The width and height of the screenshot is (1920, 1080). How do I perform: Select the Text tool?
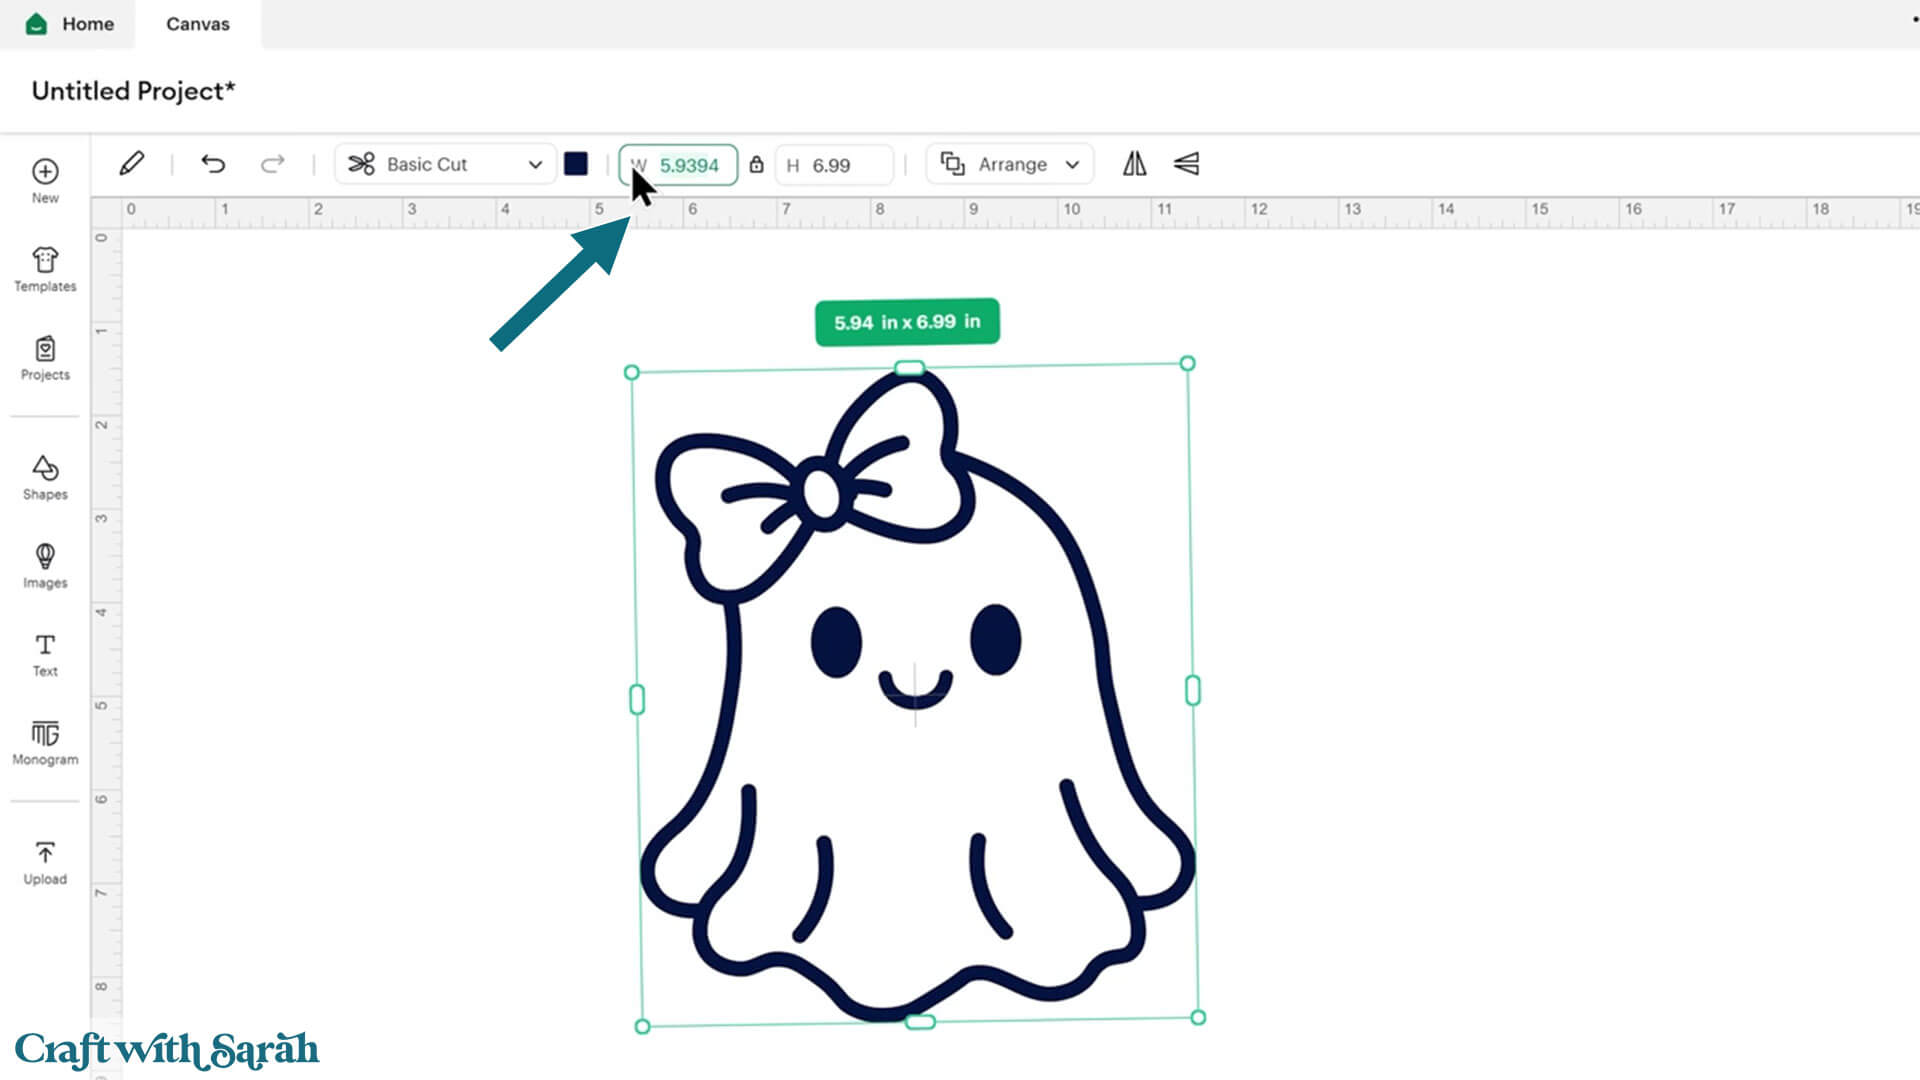tap(45, 654)
